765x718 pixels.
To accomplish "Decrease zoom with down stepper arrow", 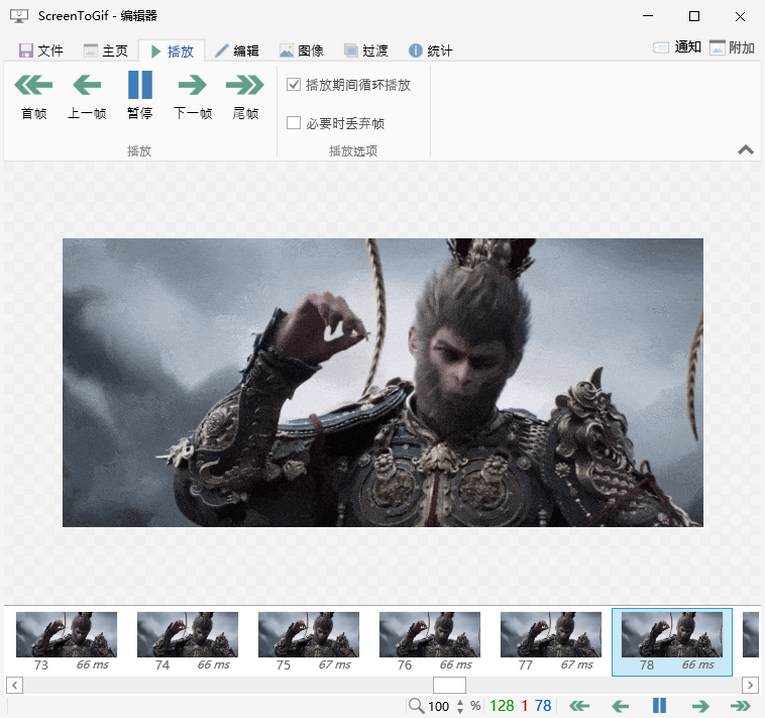I will (x=460, y=710).
